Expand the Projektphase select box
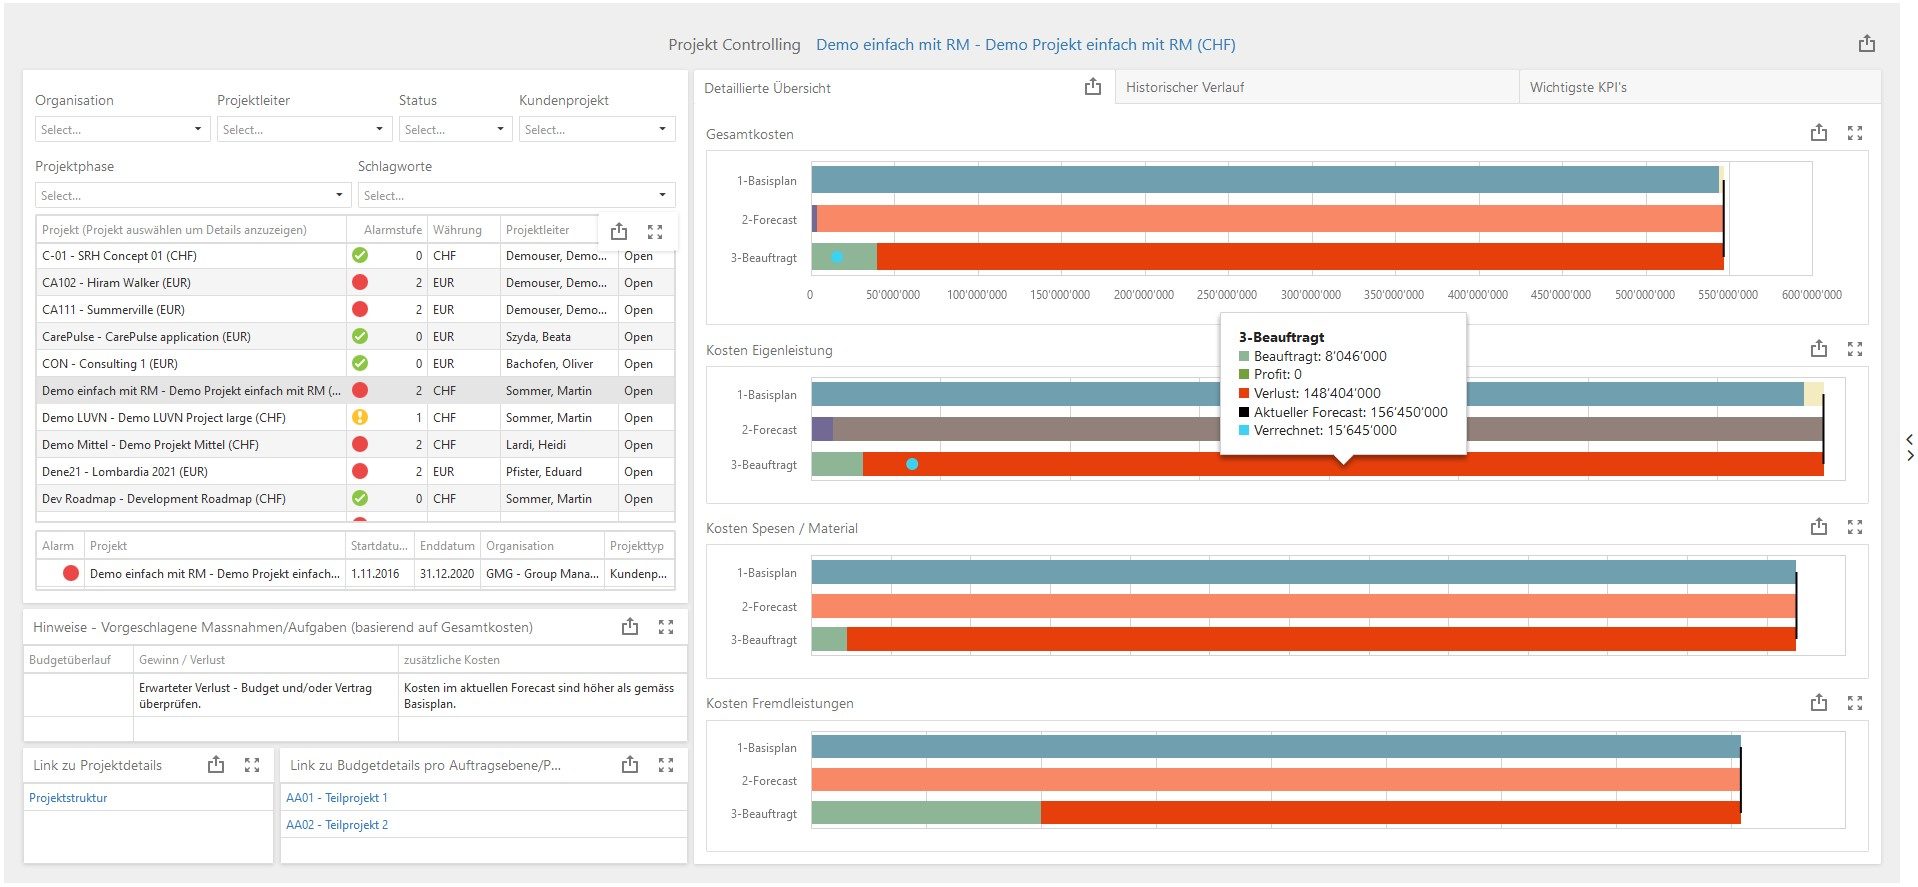1918x887 pixels. coord(191,196)
